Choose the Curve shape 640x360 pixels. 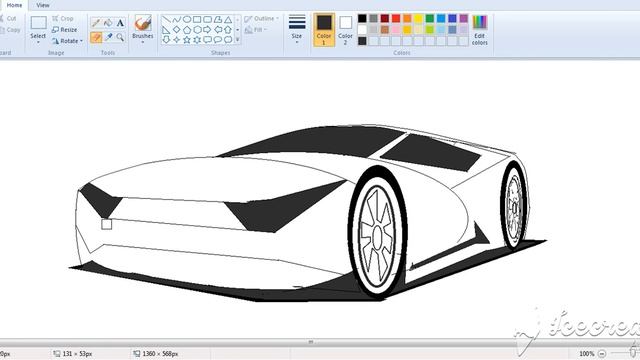[x=176, y=19]
